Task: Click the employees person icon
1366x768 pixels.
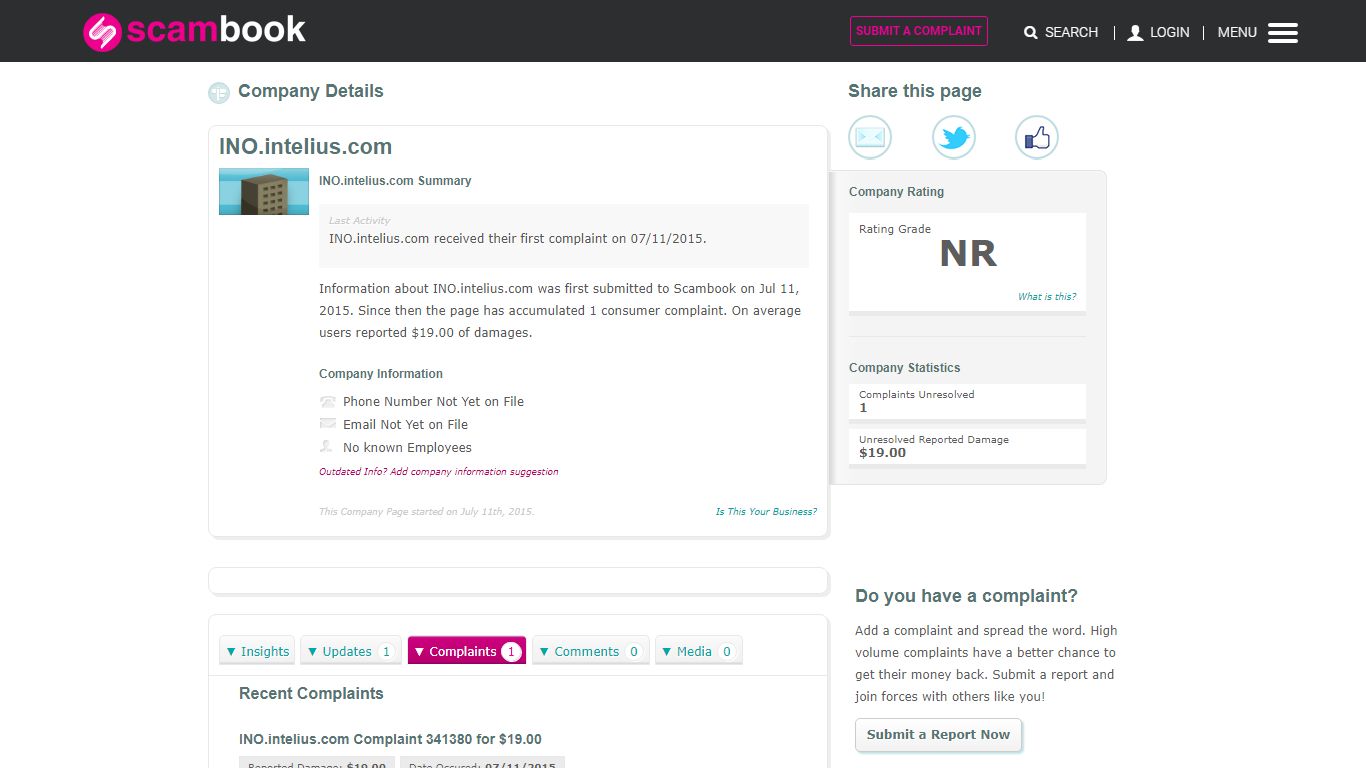Action: click(x=326, y=447)
